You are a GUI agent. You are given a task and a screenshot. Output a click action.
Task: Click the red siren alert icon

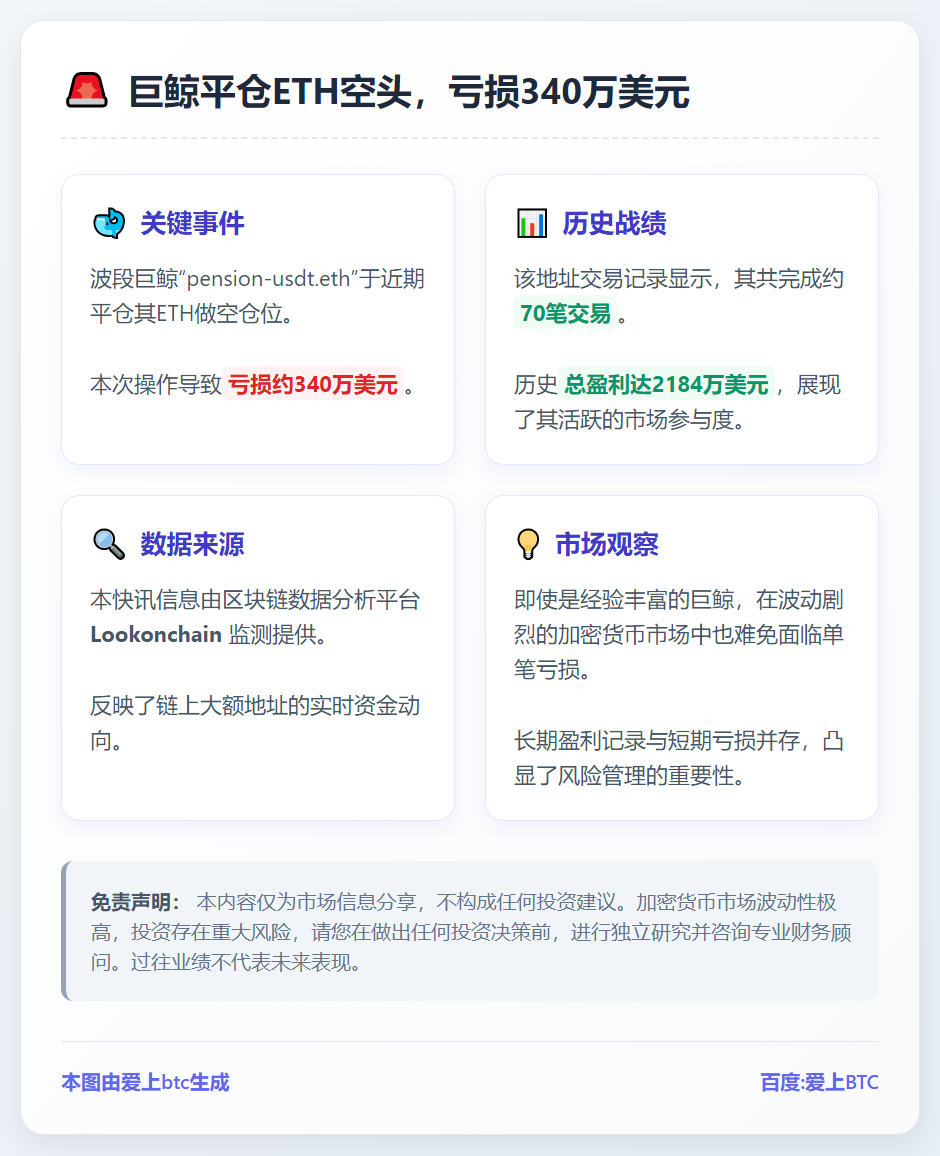click(87, 91)
